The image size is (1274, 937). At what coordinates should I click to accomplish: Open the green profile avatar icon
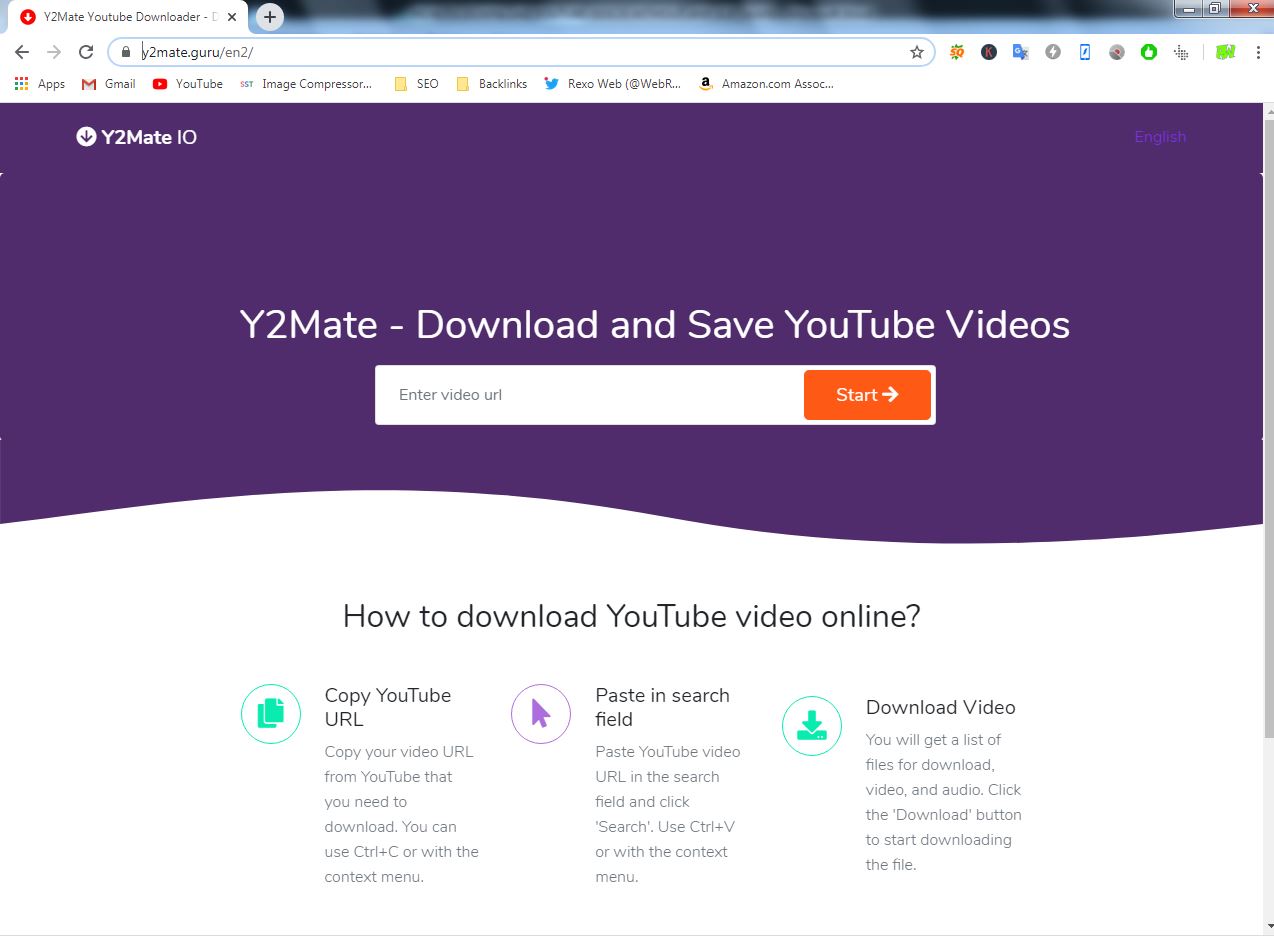pyautogui.click(x=1225, y=52)
